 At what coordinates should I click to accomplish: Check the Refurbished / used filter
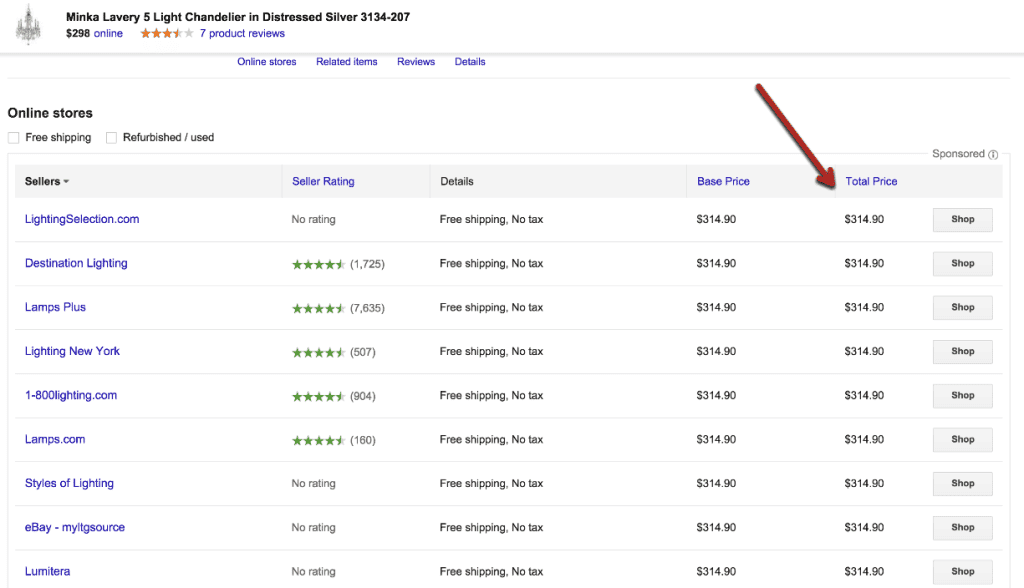coord(112,138)
